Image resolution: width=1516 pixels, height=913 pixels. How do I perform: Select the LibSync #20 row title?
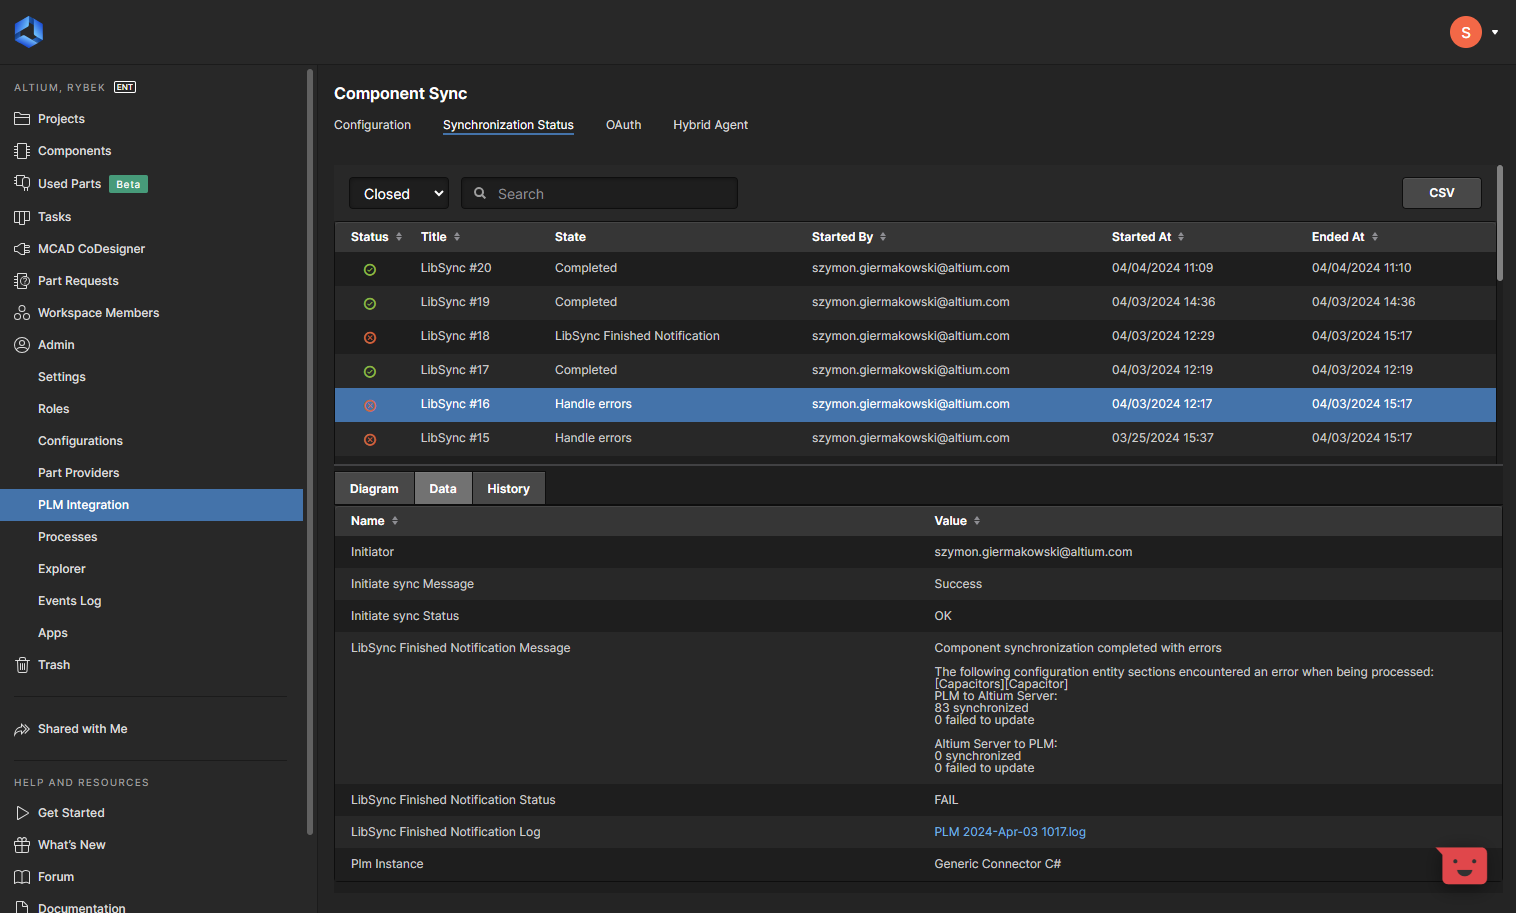pos(456,268)
